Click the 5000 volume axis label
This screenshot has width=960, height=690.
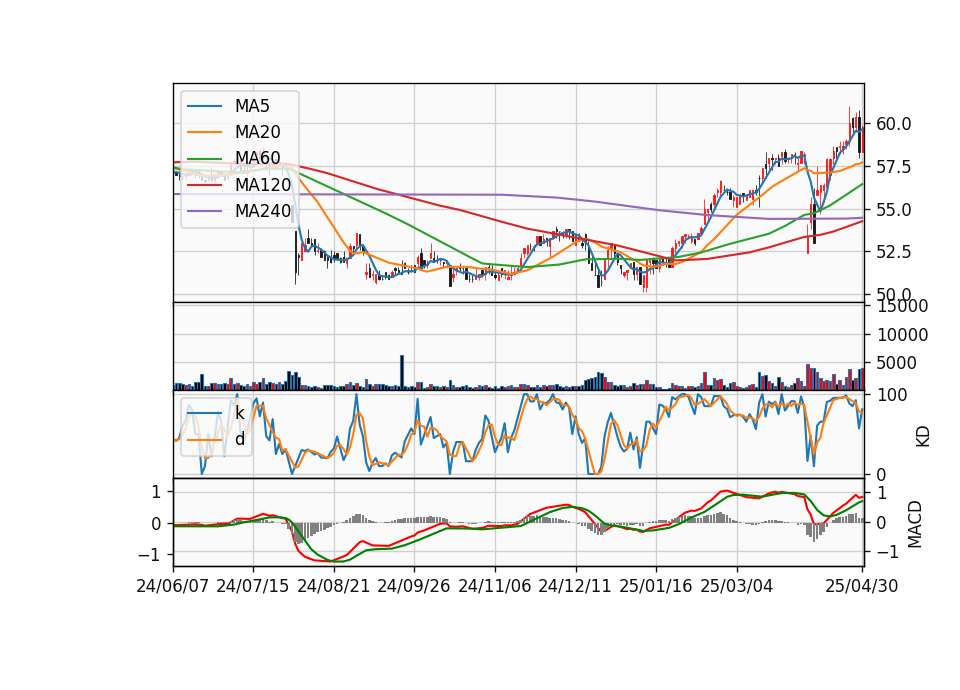point(897,363)
